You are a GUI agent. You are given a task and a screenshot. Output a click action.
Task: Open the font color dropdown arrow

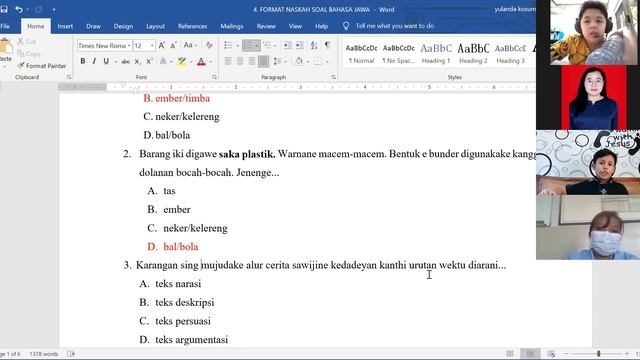point(211,62)
